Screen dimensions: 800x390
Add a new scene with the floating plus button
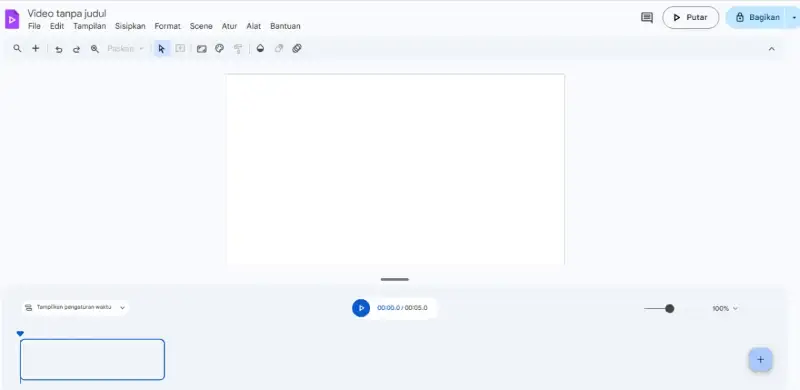pyautogui.click(x=760, y=359)
